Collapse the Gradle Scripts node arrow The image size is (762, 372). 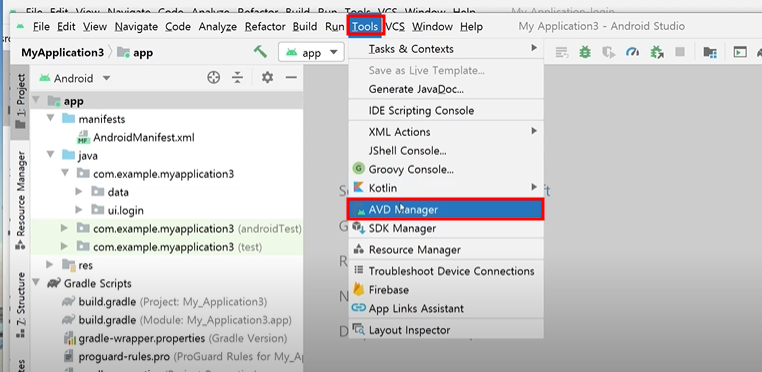click(36, 283)
